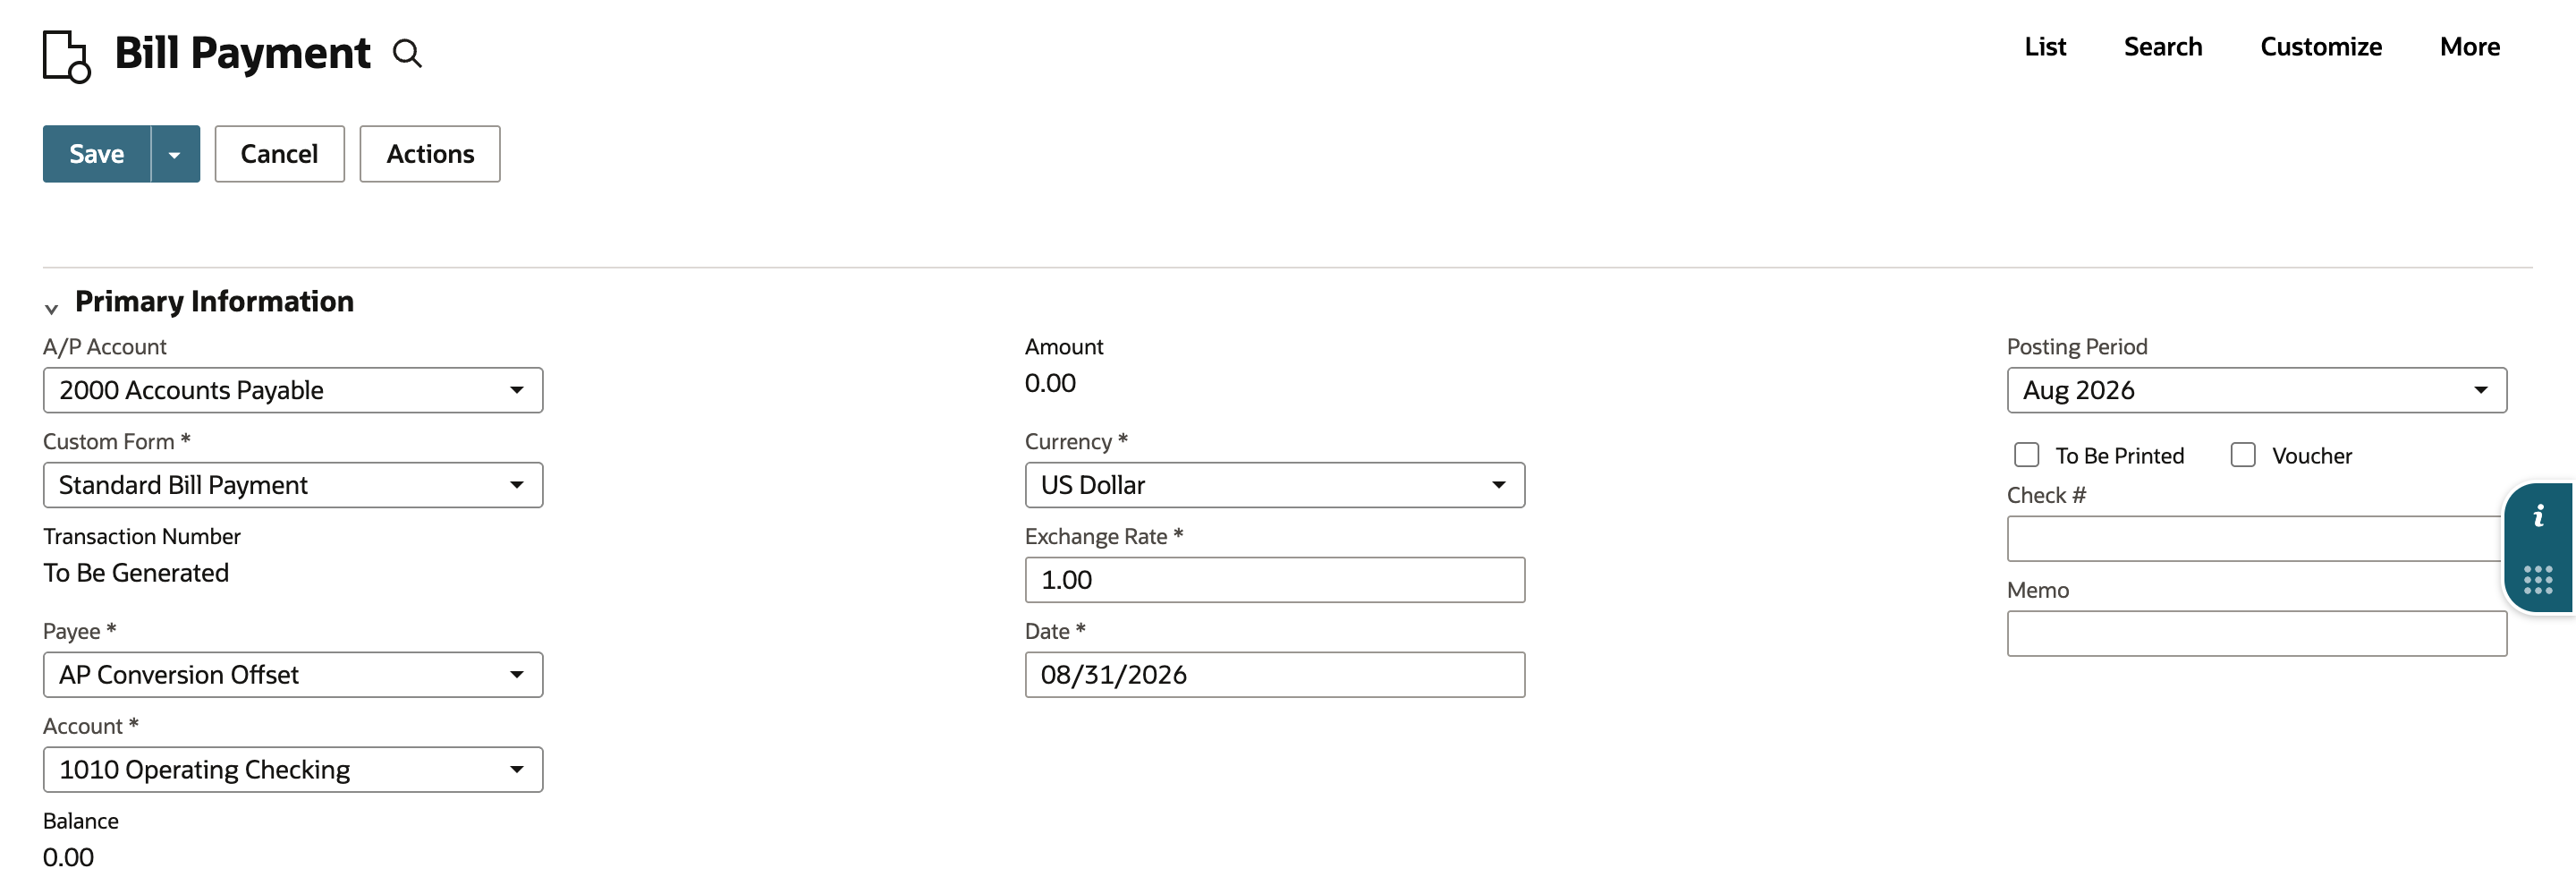Open the Posting Period dropdown
Image resolution: width=2576 pixels, height=877 pixels.
[x=2256, y=390]
